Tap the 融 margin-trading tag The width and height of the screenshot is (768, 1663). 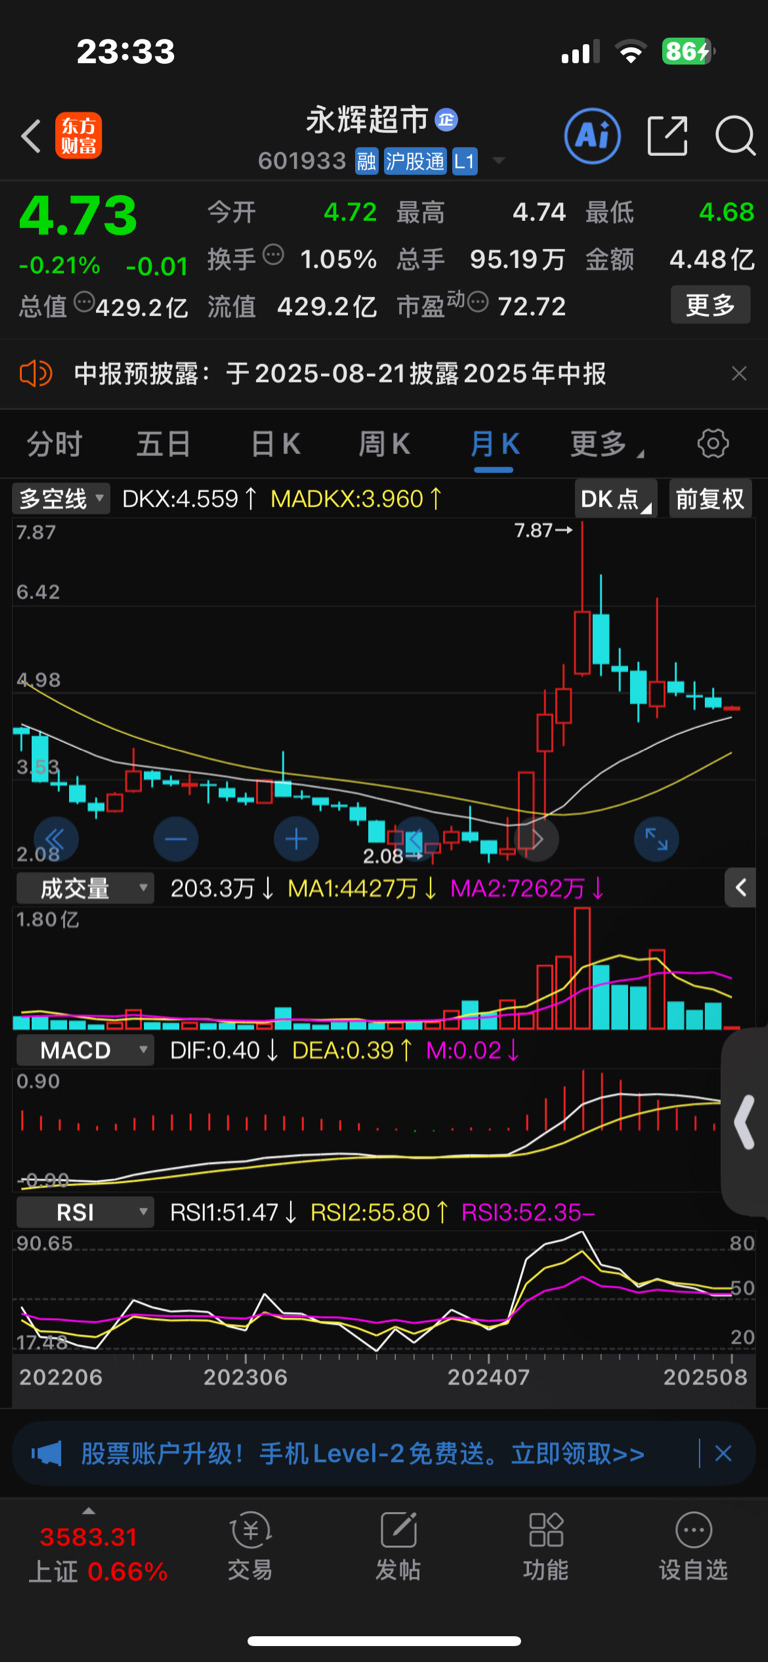pyautogui.click(x=367, y=161)
